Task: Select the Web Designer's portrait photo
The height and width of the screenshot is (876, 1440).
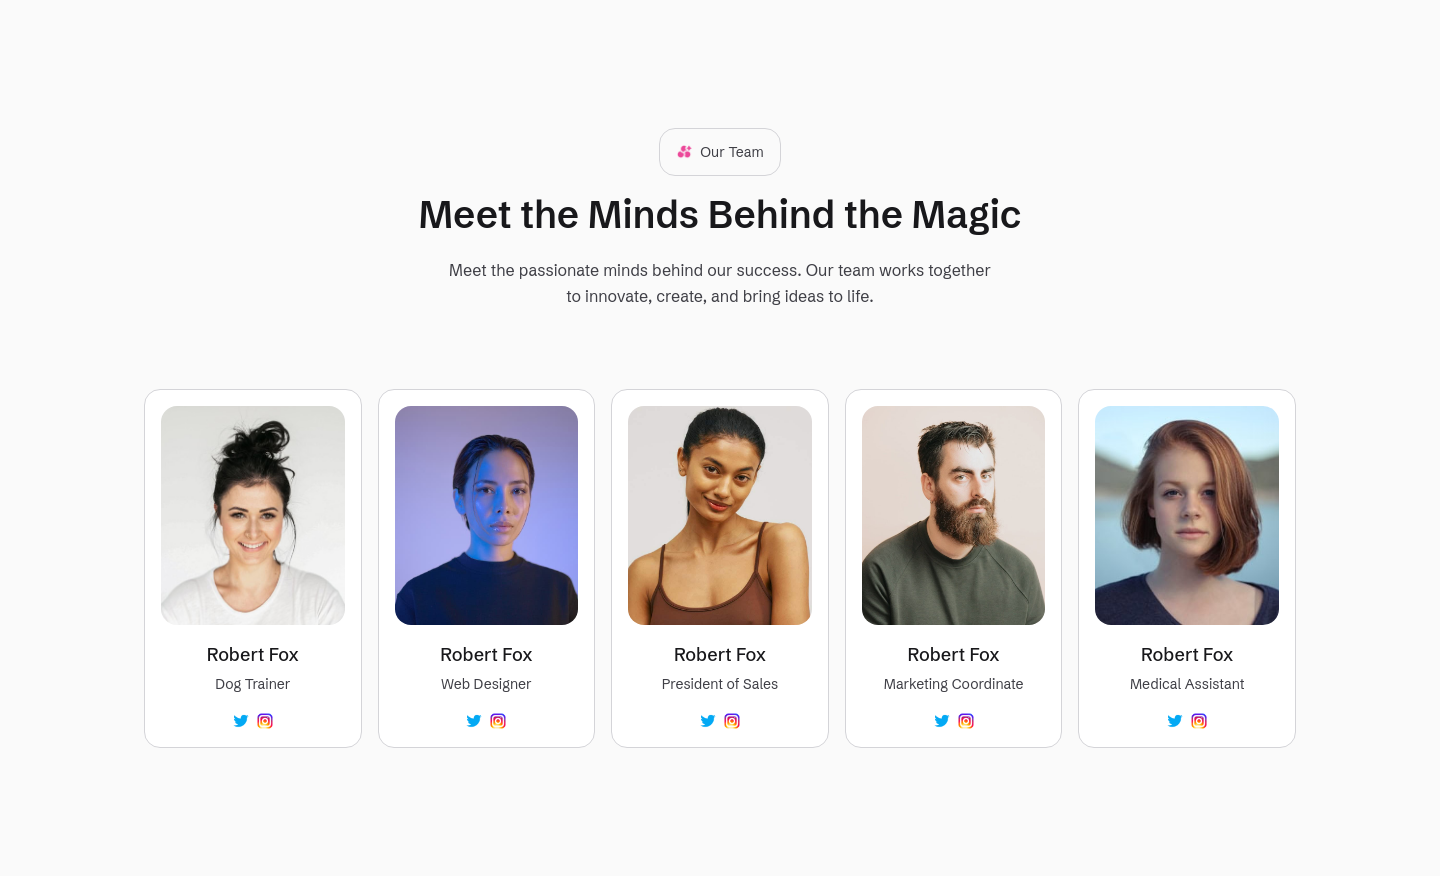Action: pyautogui.click(x=486, y=515)
